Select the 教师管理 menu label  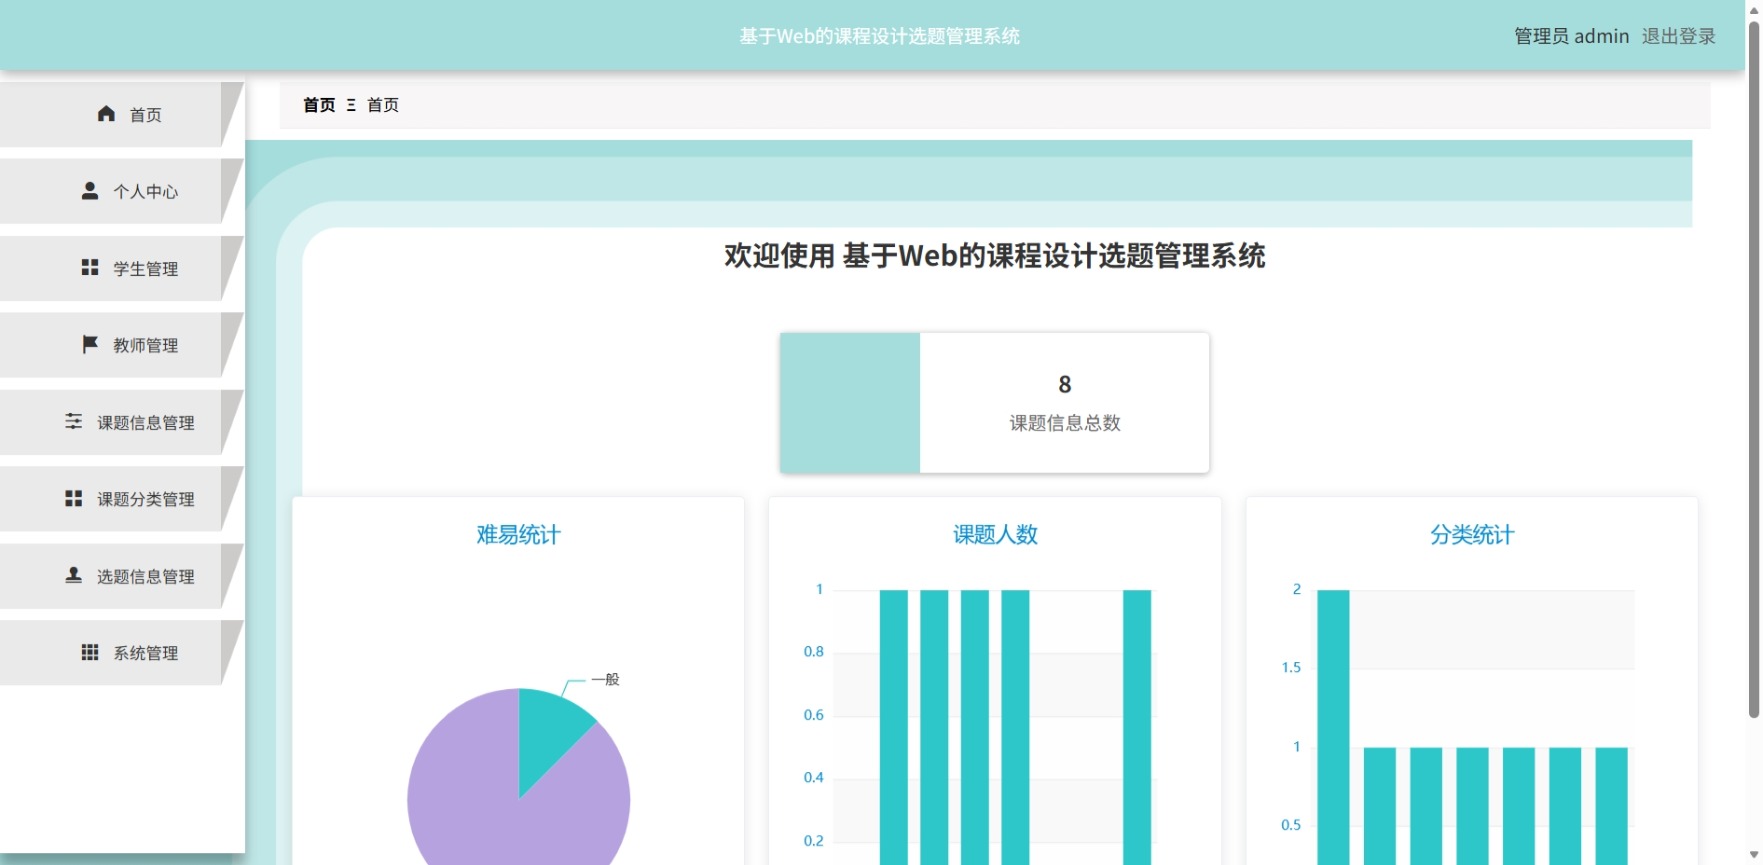click(146, 346)
